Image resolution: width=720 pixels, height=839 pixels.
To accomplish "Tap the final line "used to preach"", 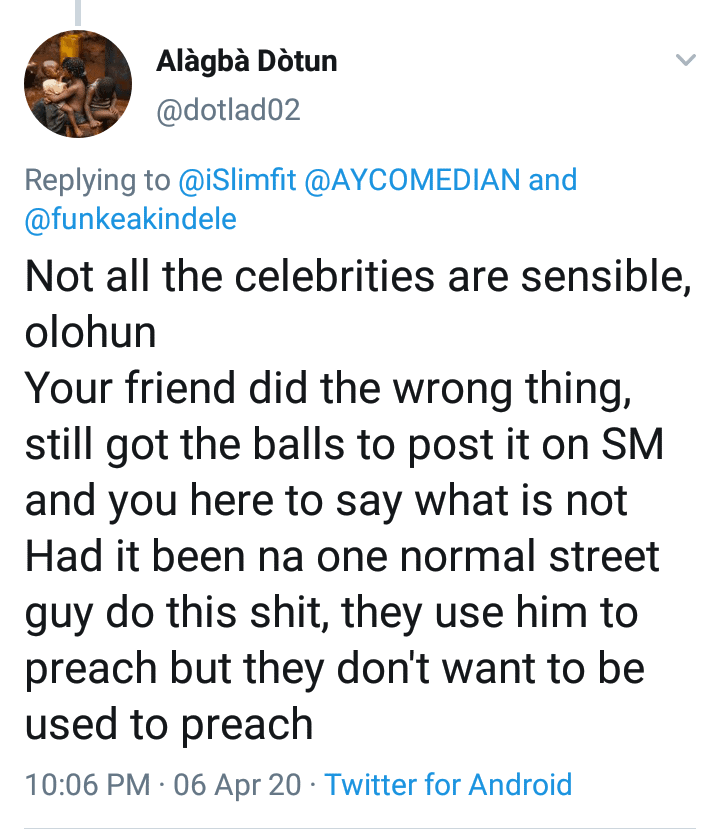I will tap(169, 724).
